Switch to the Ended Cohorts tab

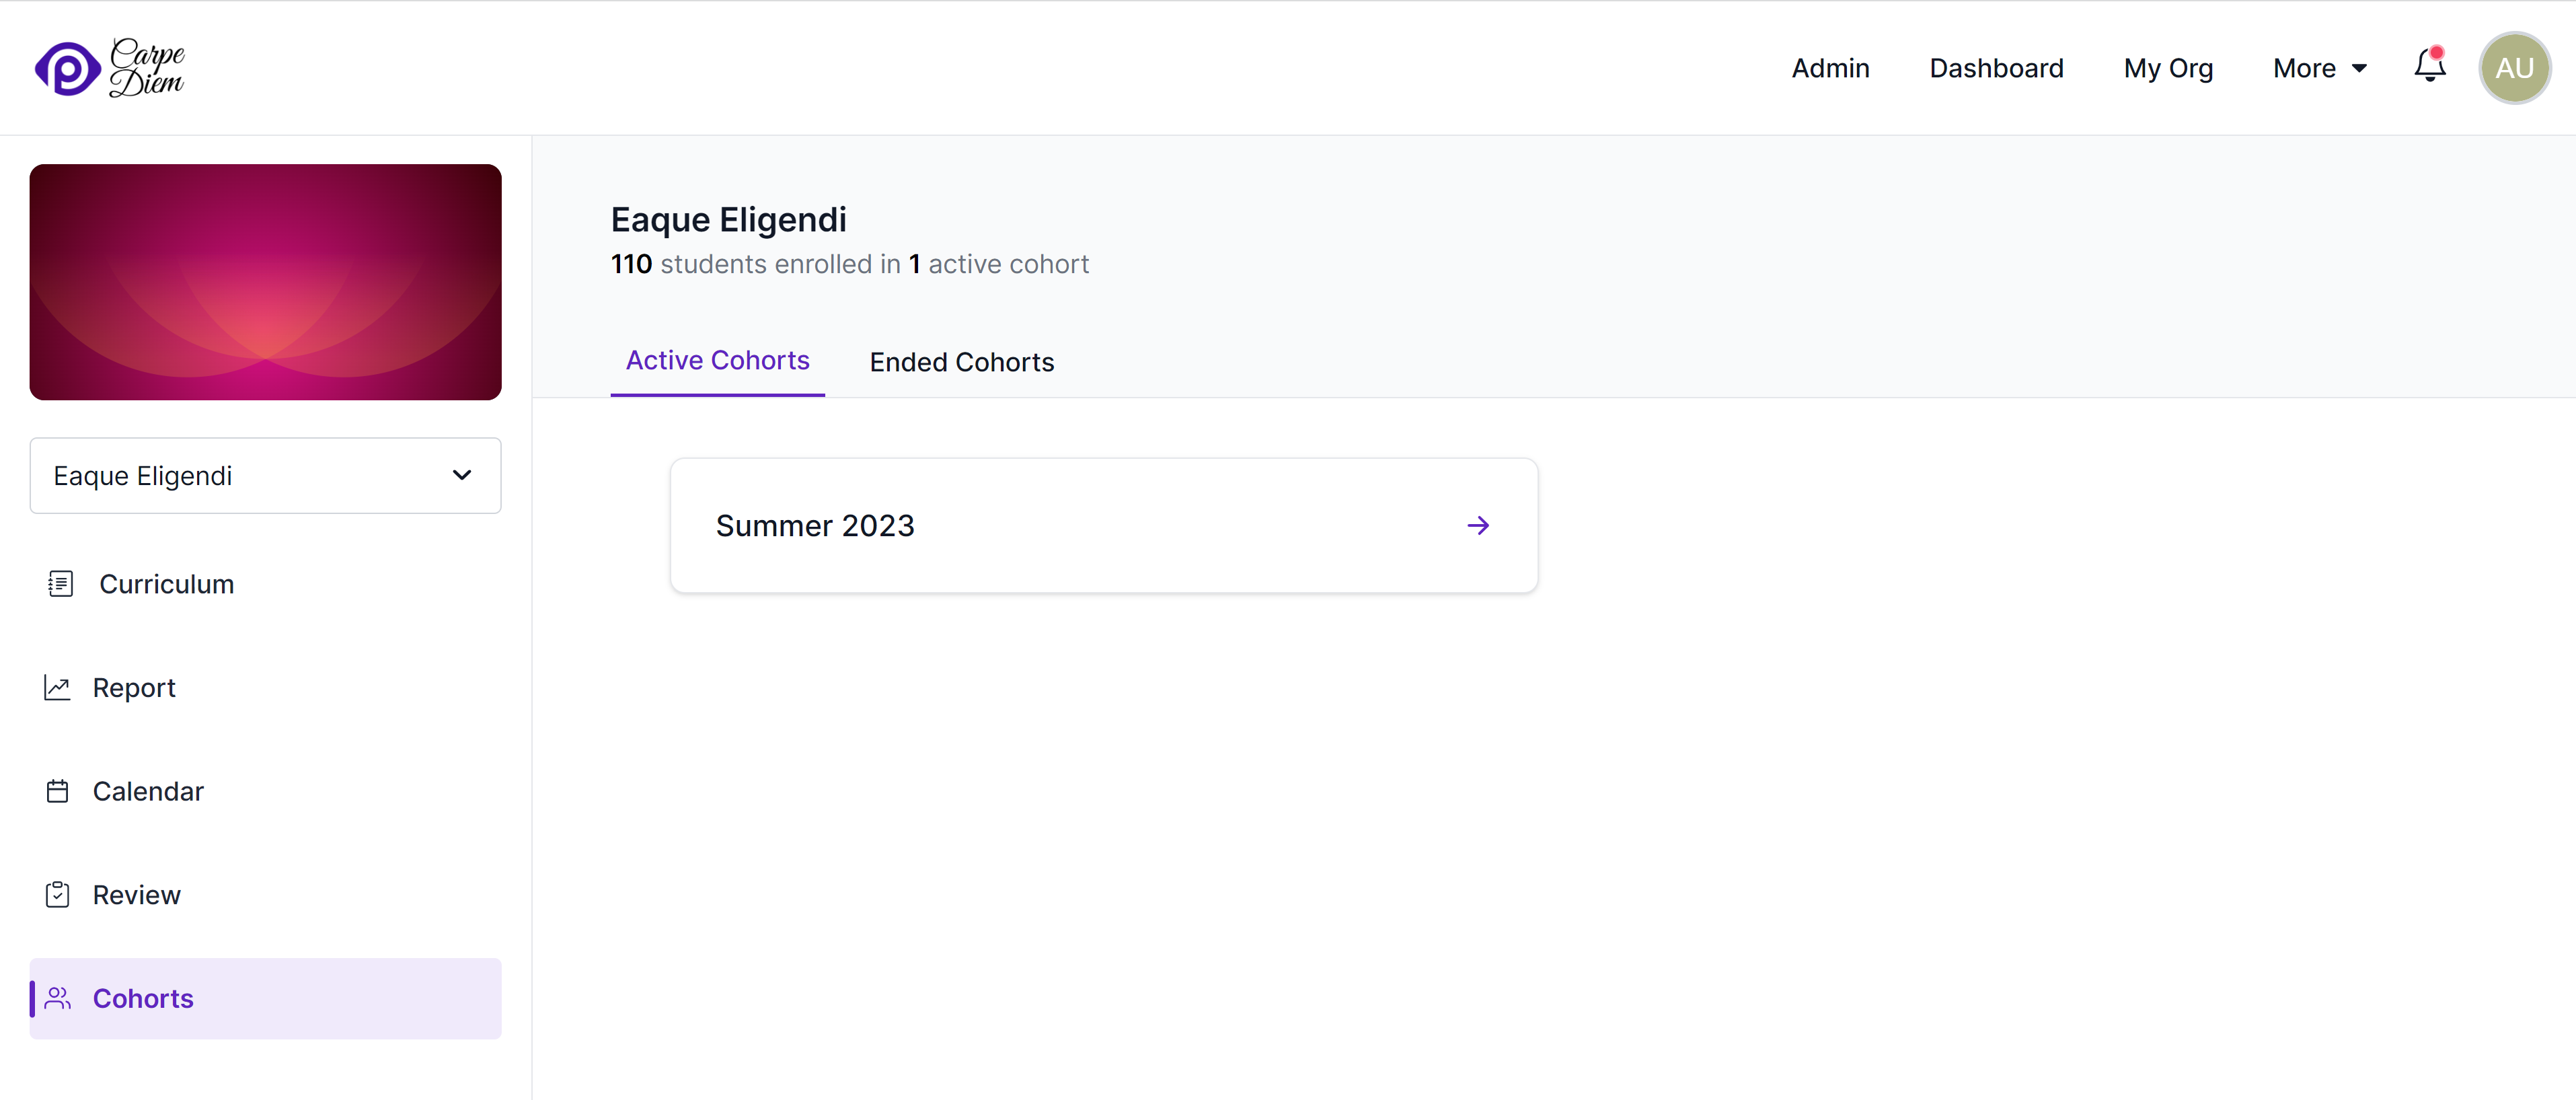(961, 362)
